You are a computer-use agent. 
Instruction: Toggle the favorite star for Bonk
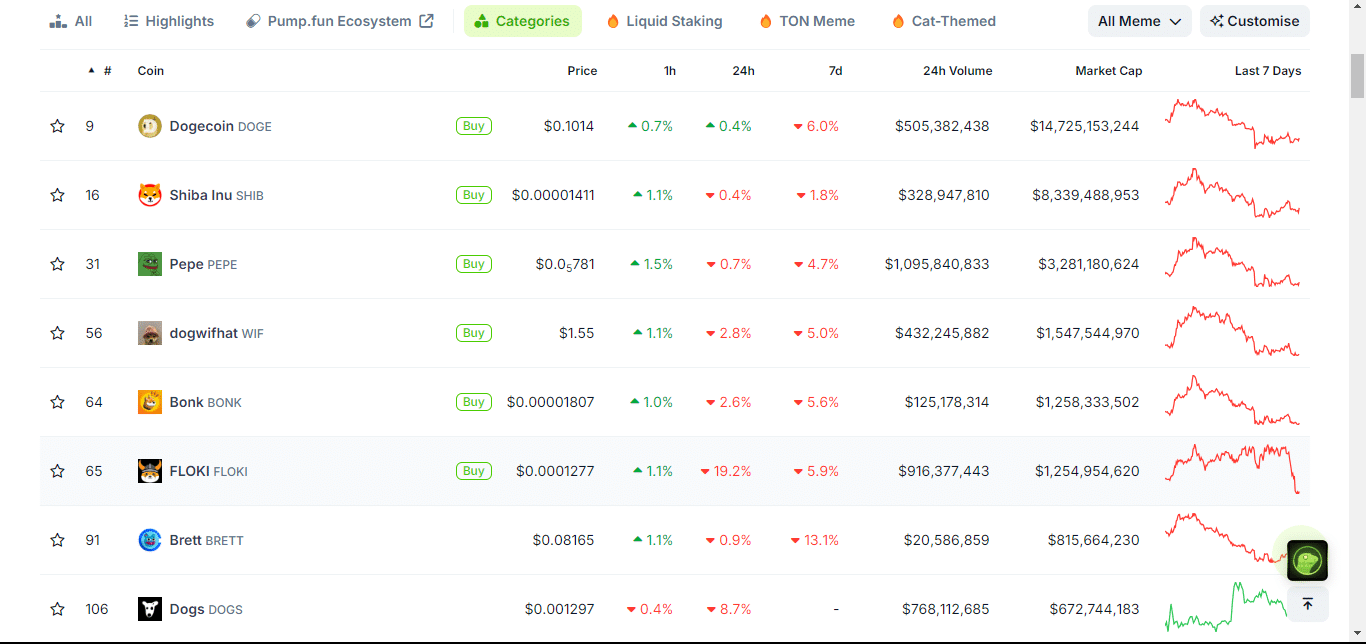pos(57,402)
